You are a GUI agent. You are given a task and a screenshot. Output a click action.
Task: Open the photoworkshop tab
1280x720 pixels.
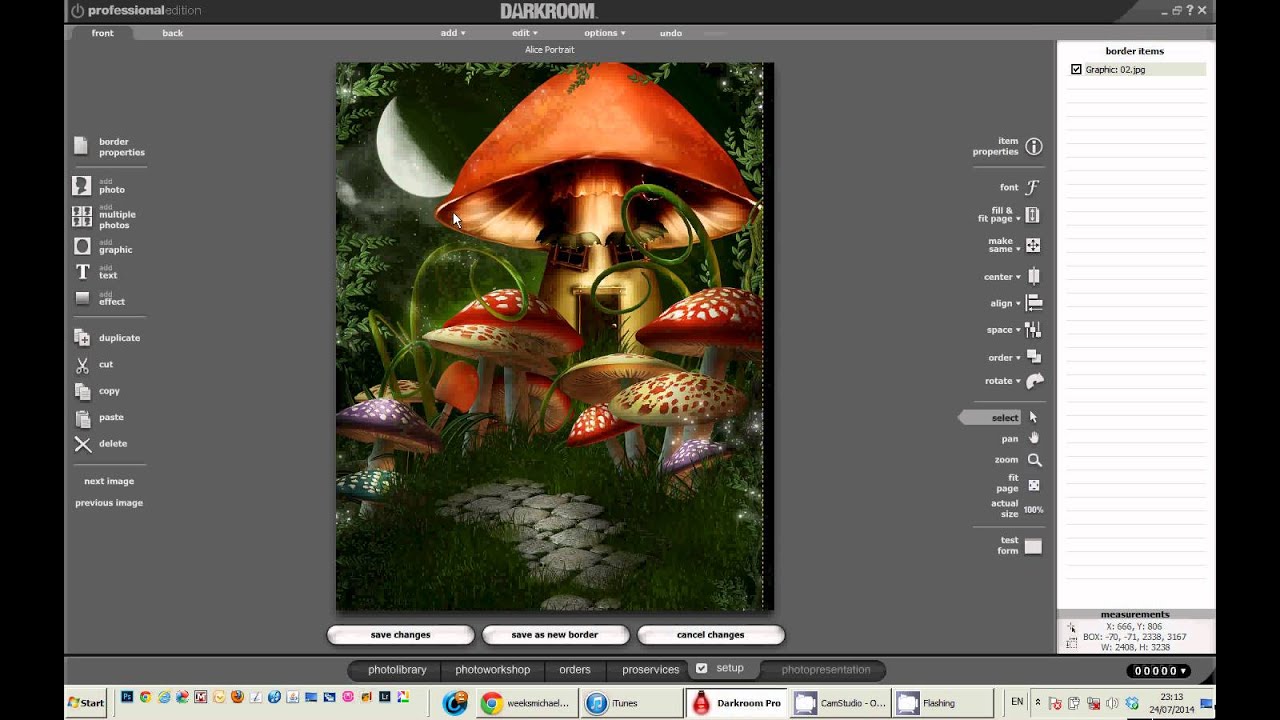492,669
